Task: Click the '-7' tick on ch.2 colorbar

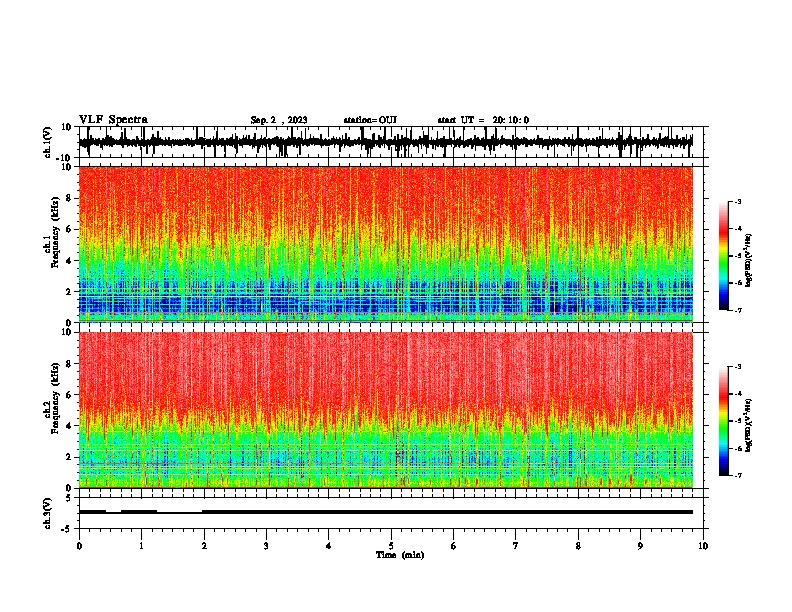Action: tap(737, 476)
